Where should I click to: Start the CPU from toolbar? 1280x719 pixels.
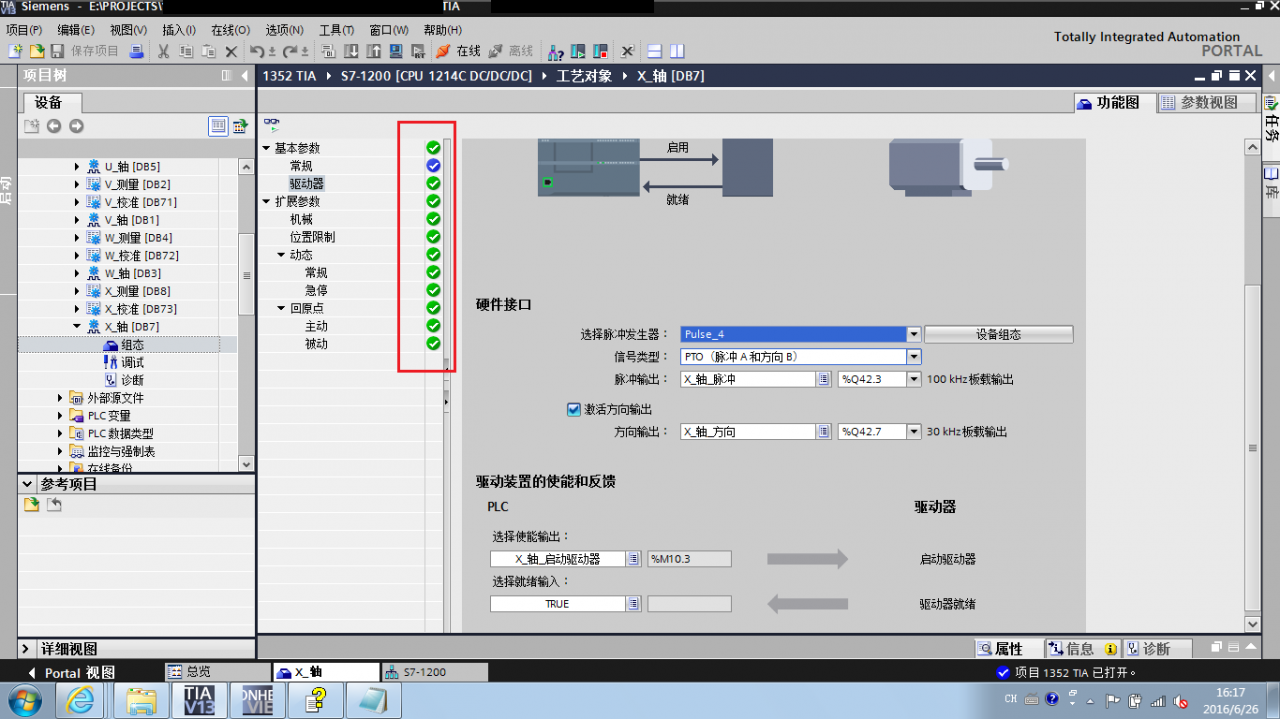point(578,51)
